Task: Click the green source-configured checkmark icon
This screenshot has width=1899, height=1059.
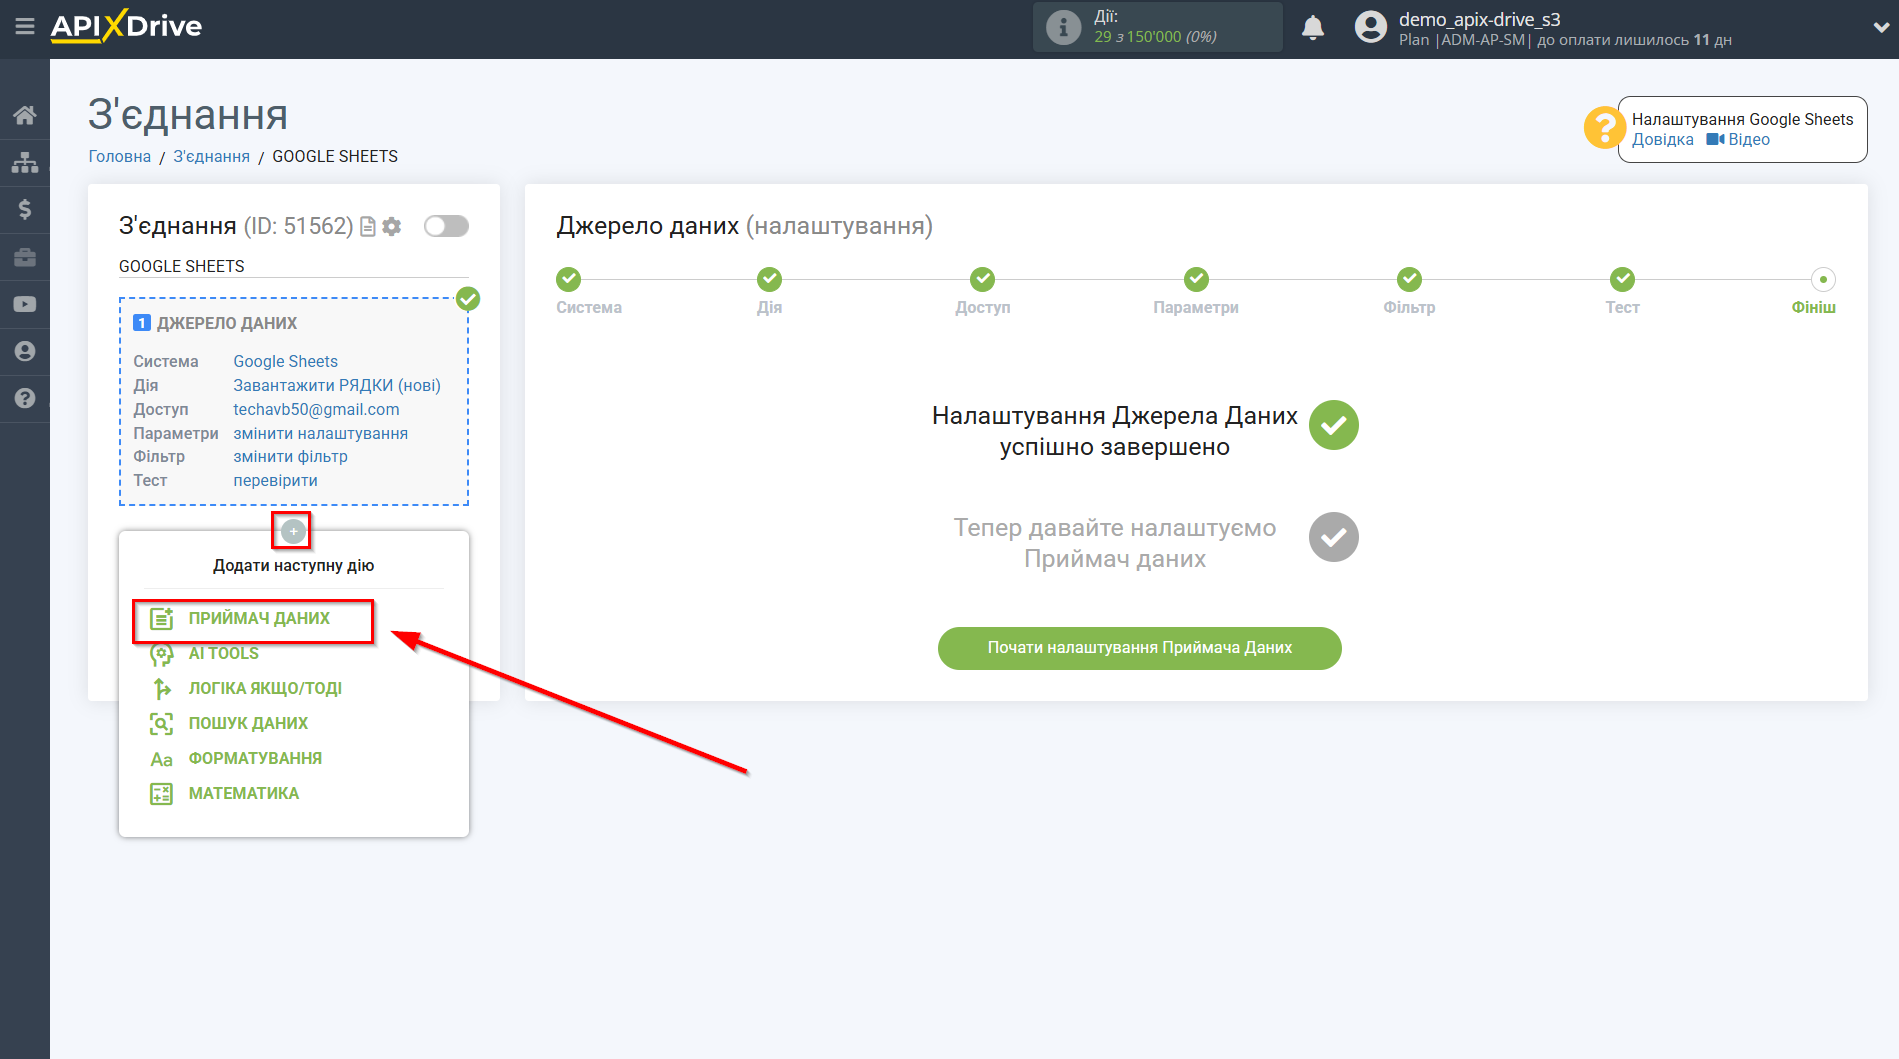Action: pyautogui.click(x=1334, y=425)
